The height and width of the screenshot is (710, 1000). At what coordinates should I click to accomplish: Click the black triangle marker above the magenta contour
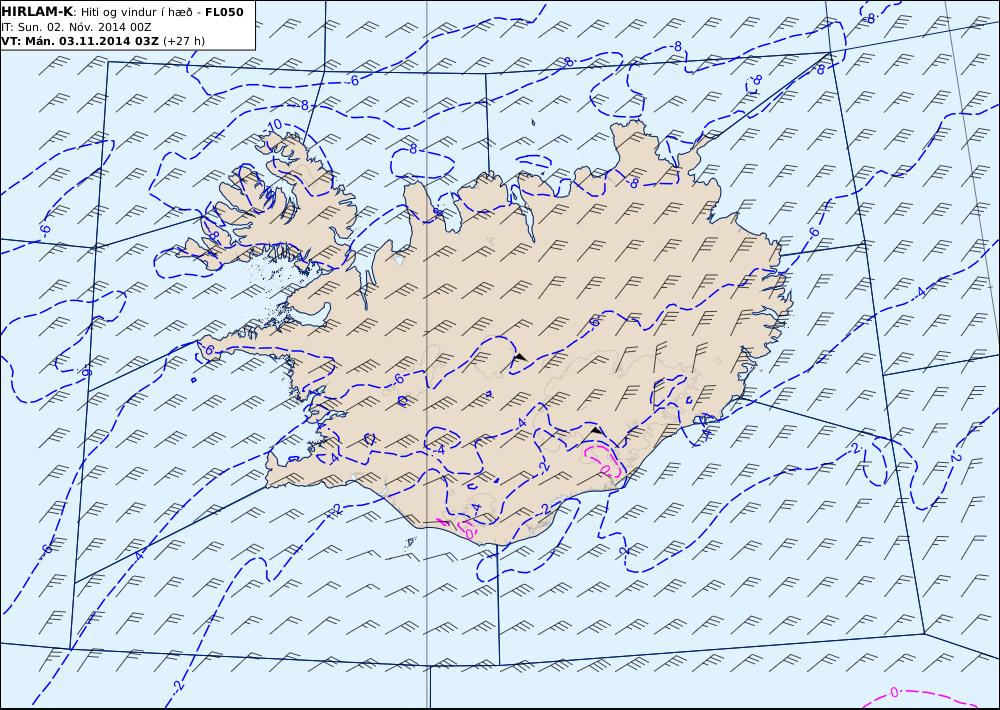[x=596, y=431]
